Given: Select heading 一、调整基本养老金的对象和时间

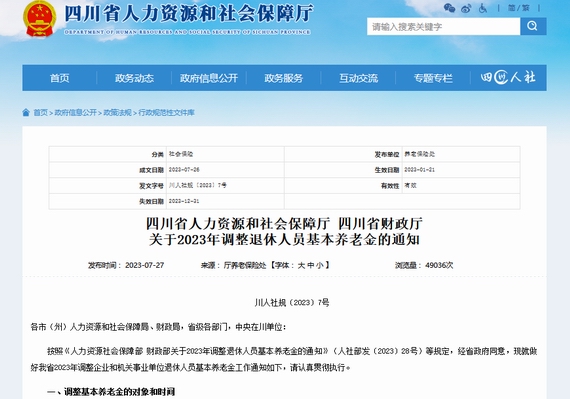Looking at the screenshot, I should point(111,391).
